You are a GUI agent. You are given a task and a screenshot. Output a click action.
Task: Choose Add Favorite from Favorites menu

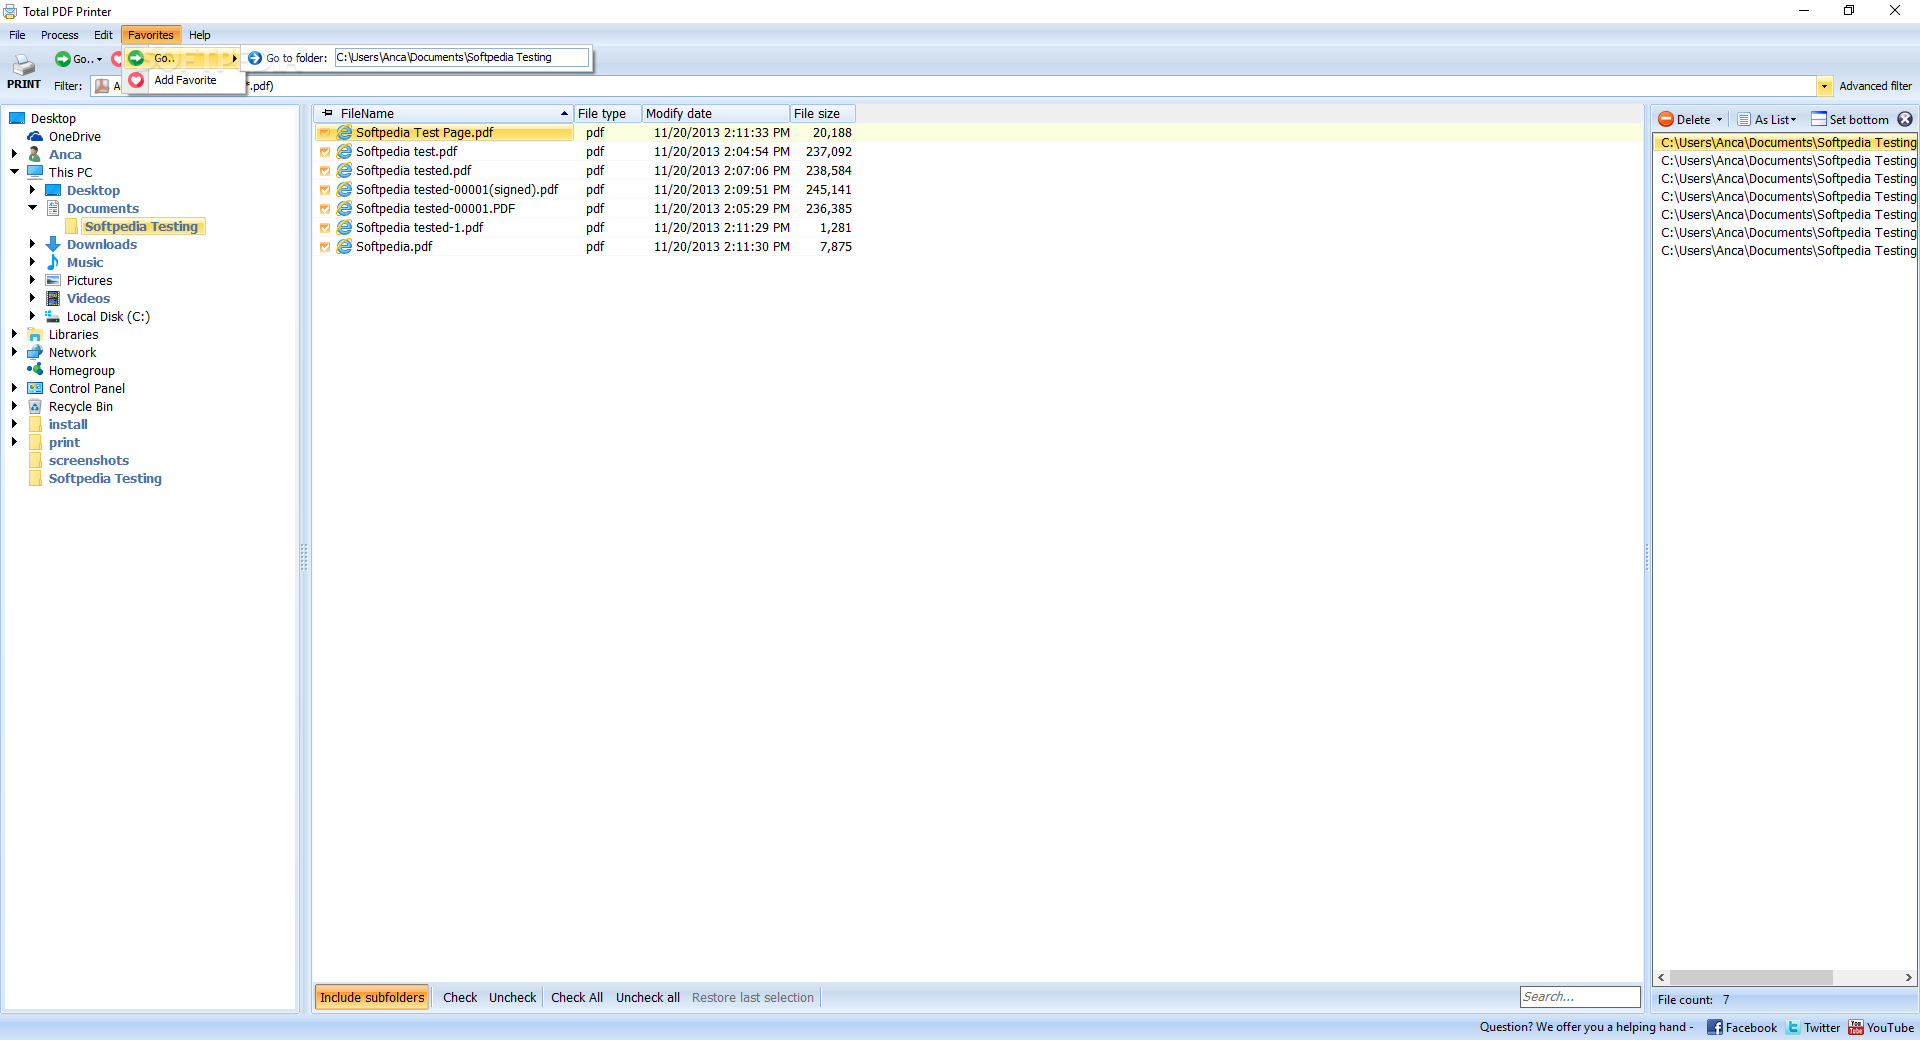tap(185, 80)
